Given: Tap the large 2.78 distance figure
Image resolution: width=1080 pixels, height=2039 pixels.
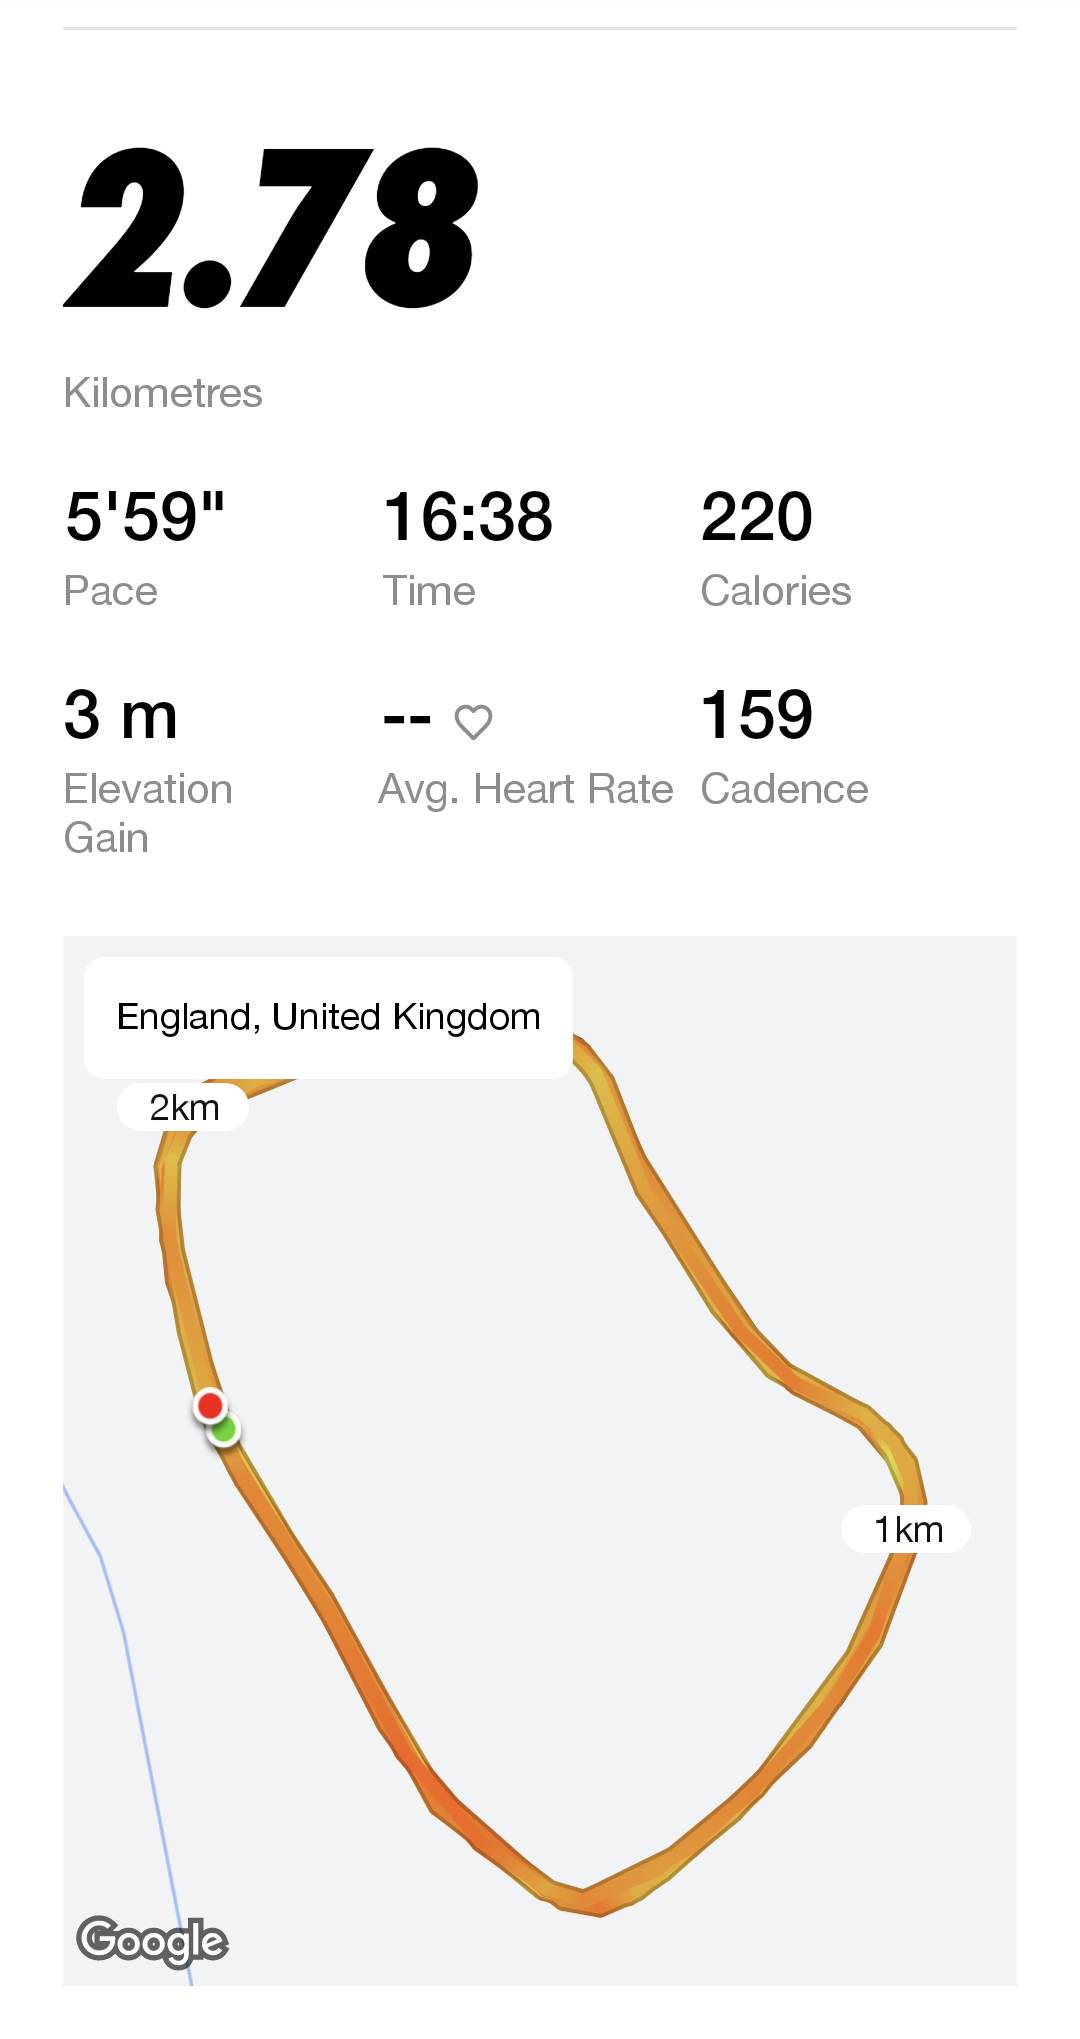Looking at the screenshot, I should tap(272, 227).
